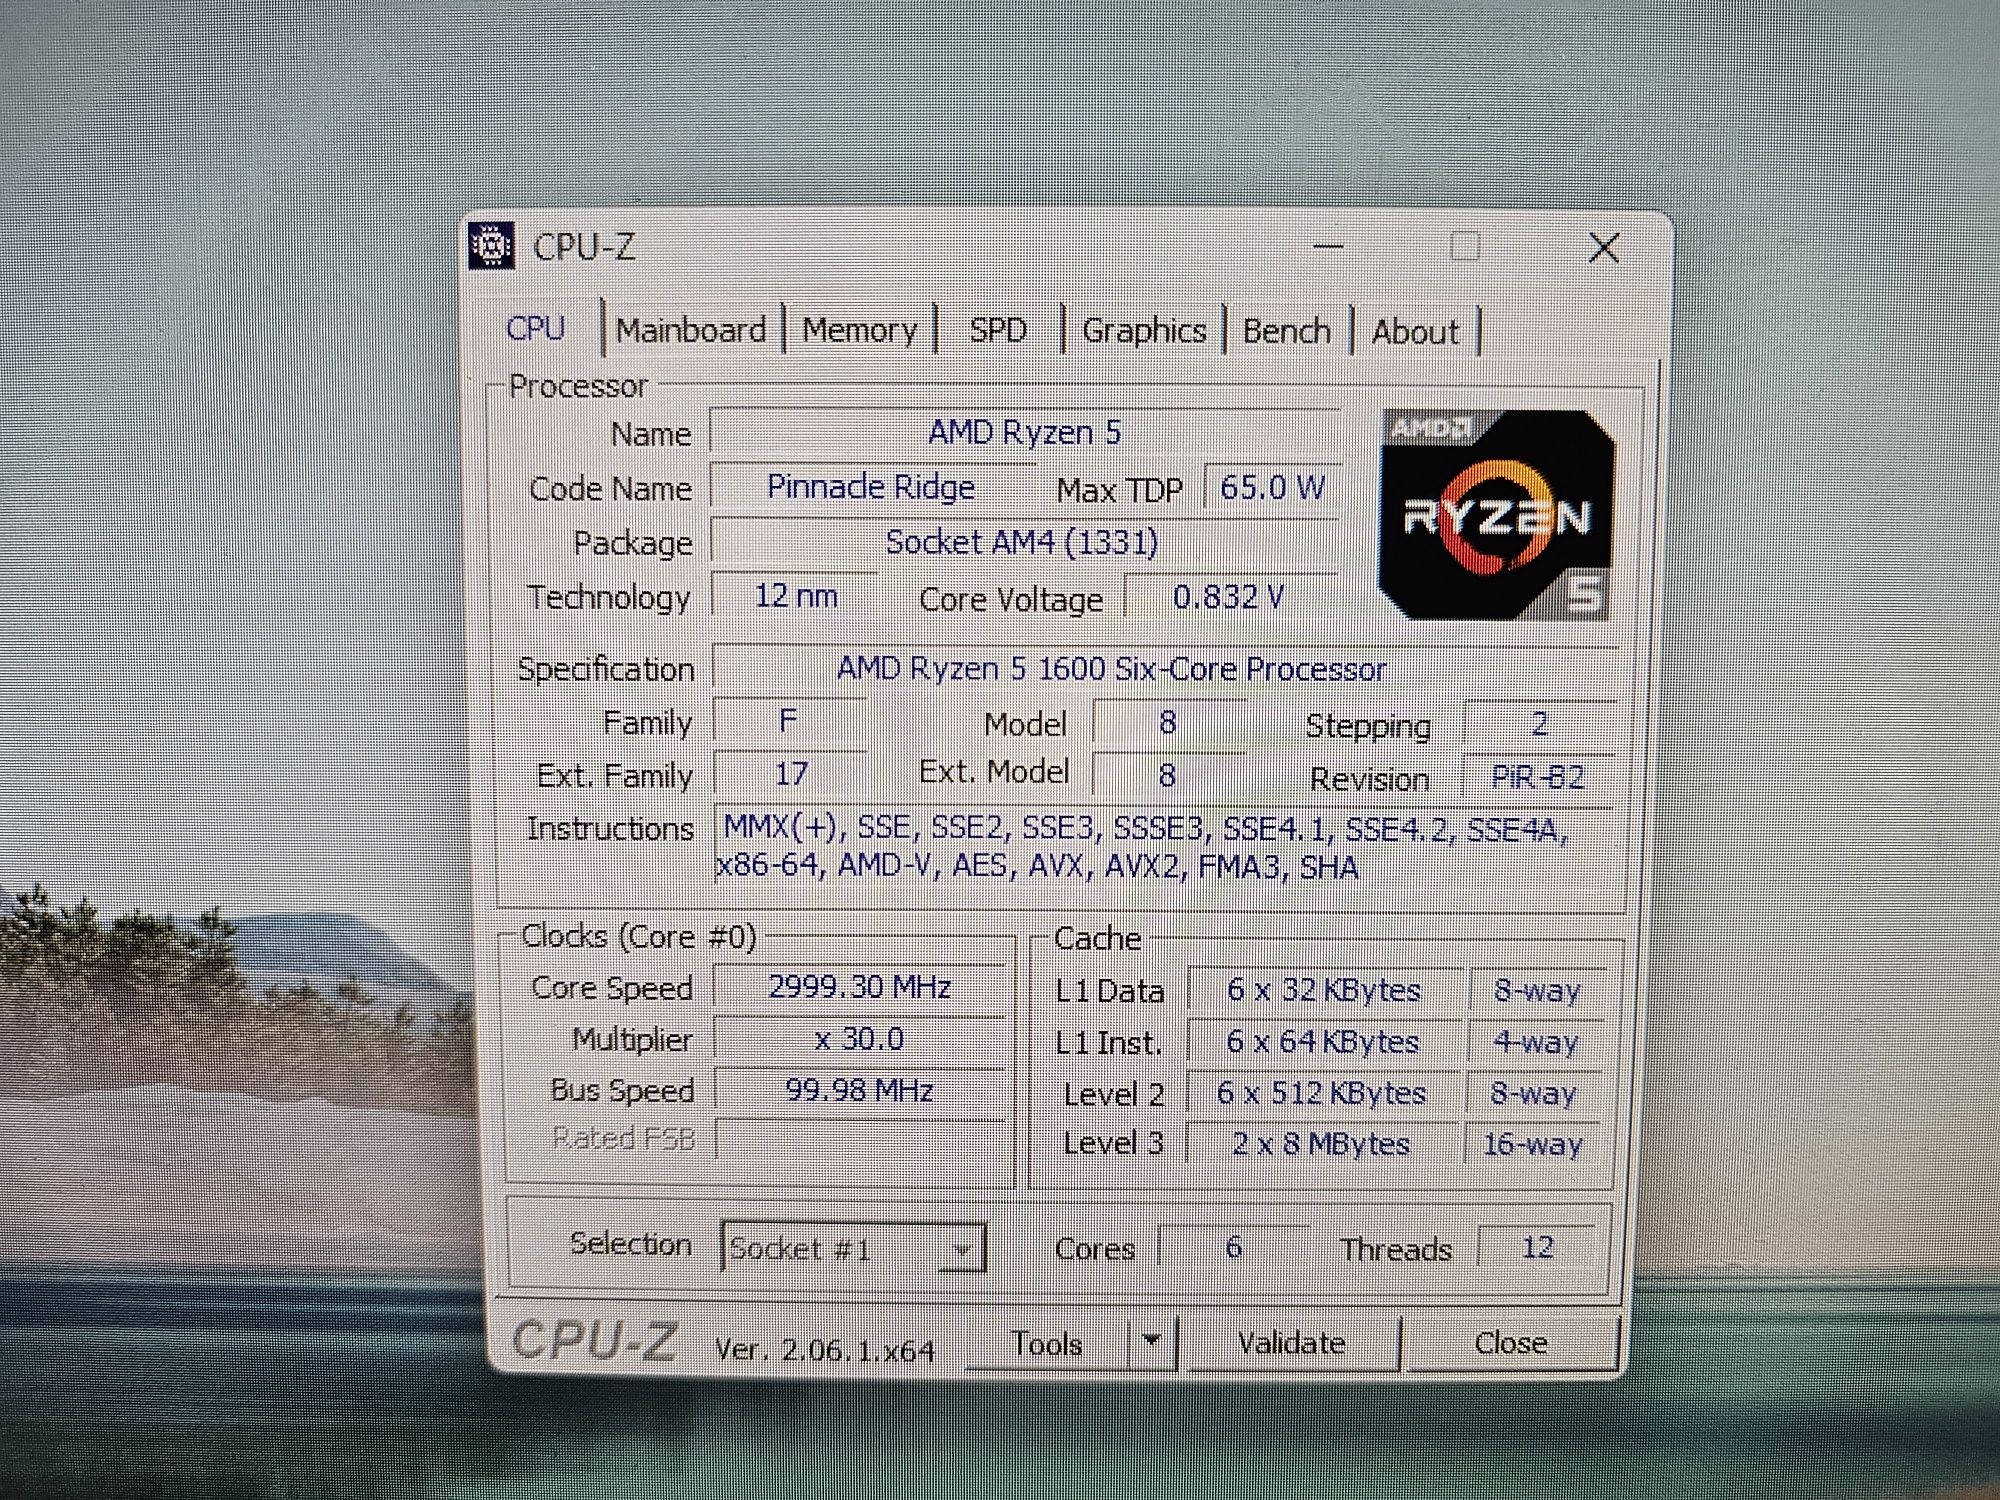
Task: Open the Memory tab
Action: 859,330
